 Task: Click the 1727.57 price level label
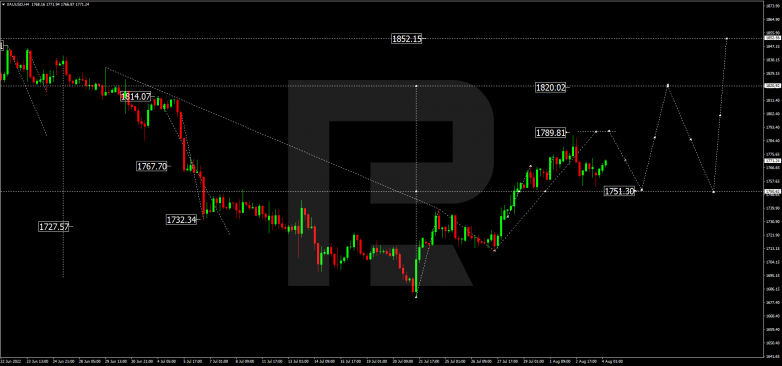pyautogui.click(x=54, y=226)
